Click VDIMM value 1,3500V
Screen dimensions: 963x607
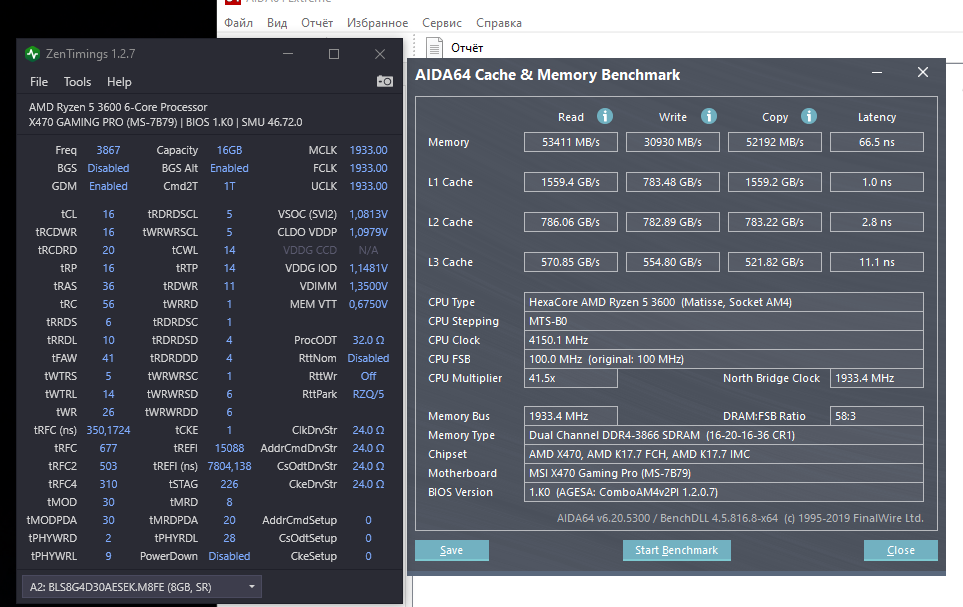click(368, 286)
